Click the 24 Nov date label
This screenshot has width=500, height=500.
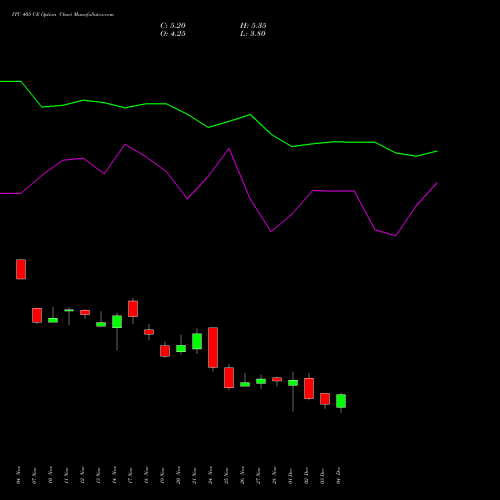click(210, 475)
